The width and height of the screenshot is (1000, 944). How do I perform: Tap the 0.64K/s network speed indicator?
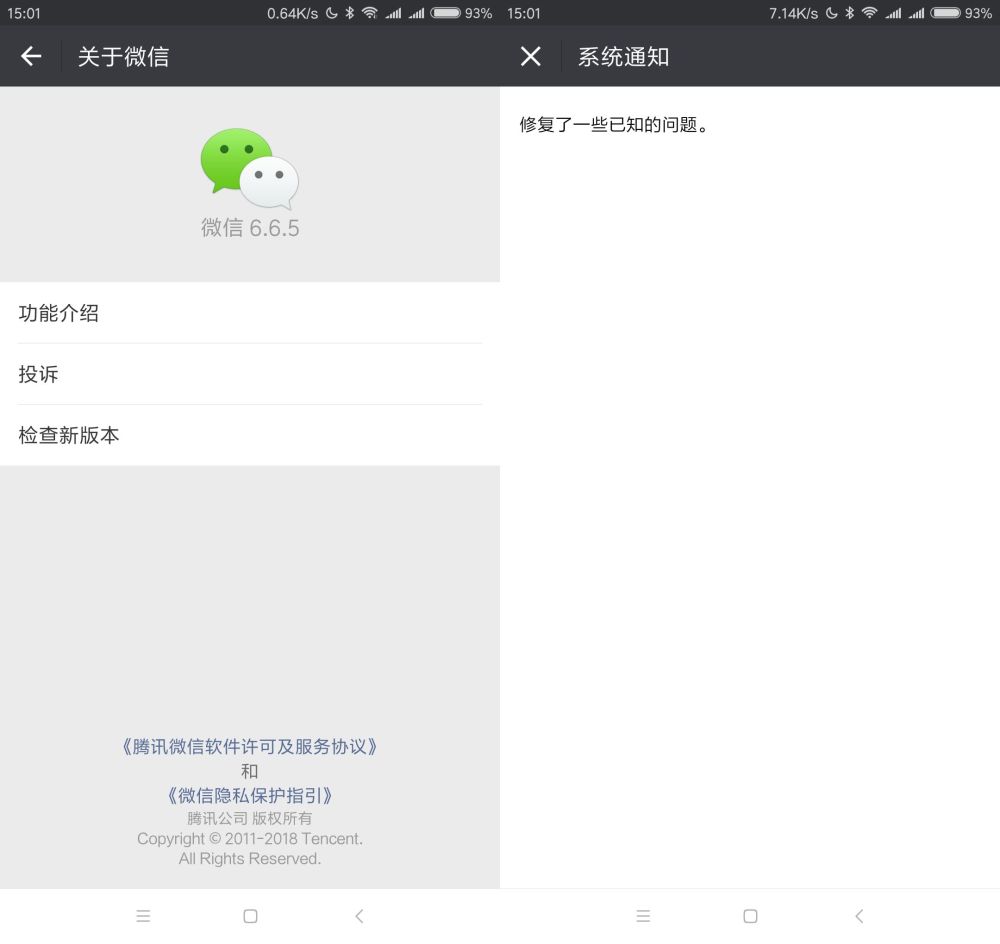pyautogui.click(x=292, y=13)
